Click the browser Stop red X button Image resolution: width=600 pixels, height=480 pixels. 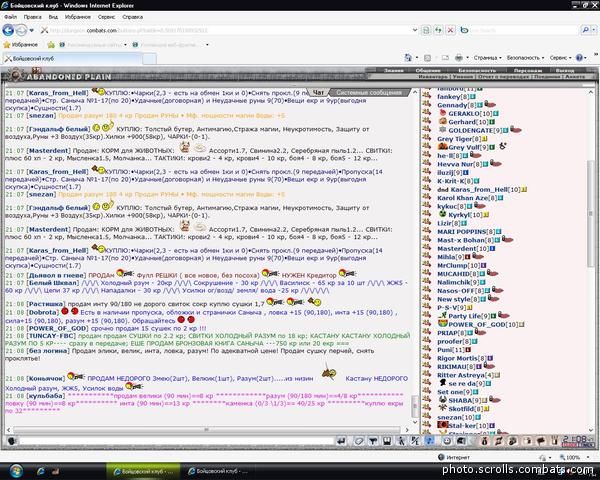[x=451, y=30]
